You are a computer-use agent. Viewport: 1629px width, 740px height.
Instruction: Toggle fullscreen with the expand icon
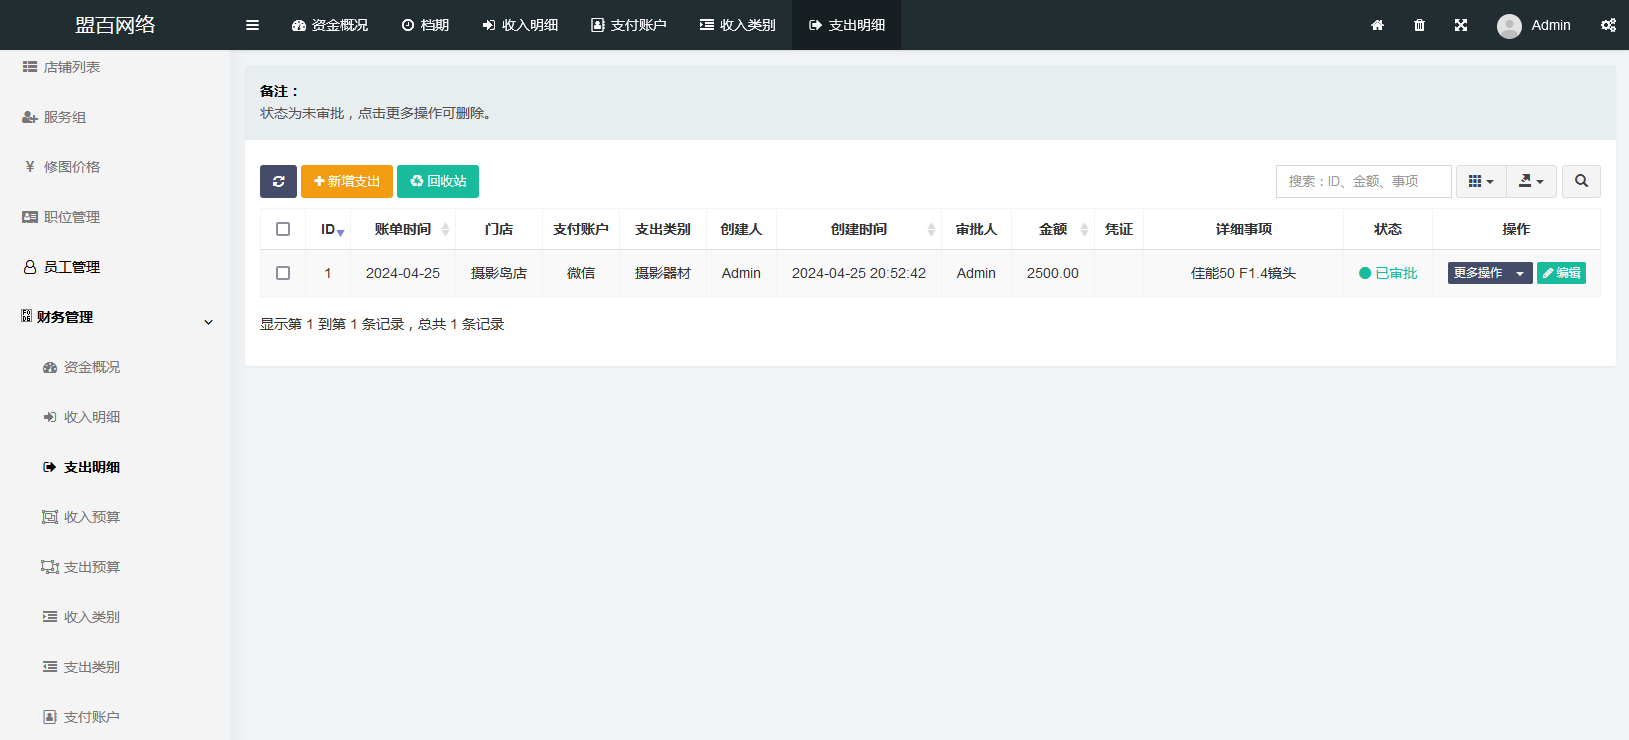point(1461,25)
